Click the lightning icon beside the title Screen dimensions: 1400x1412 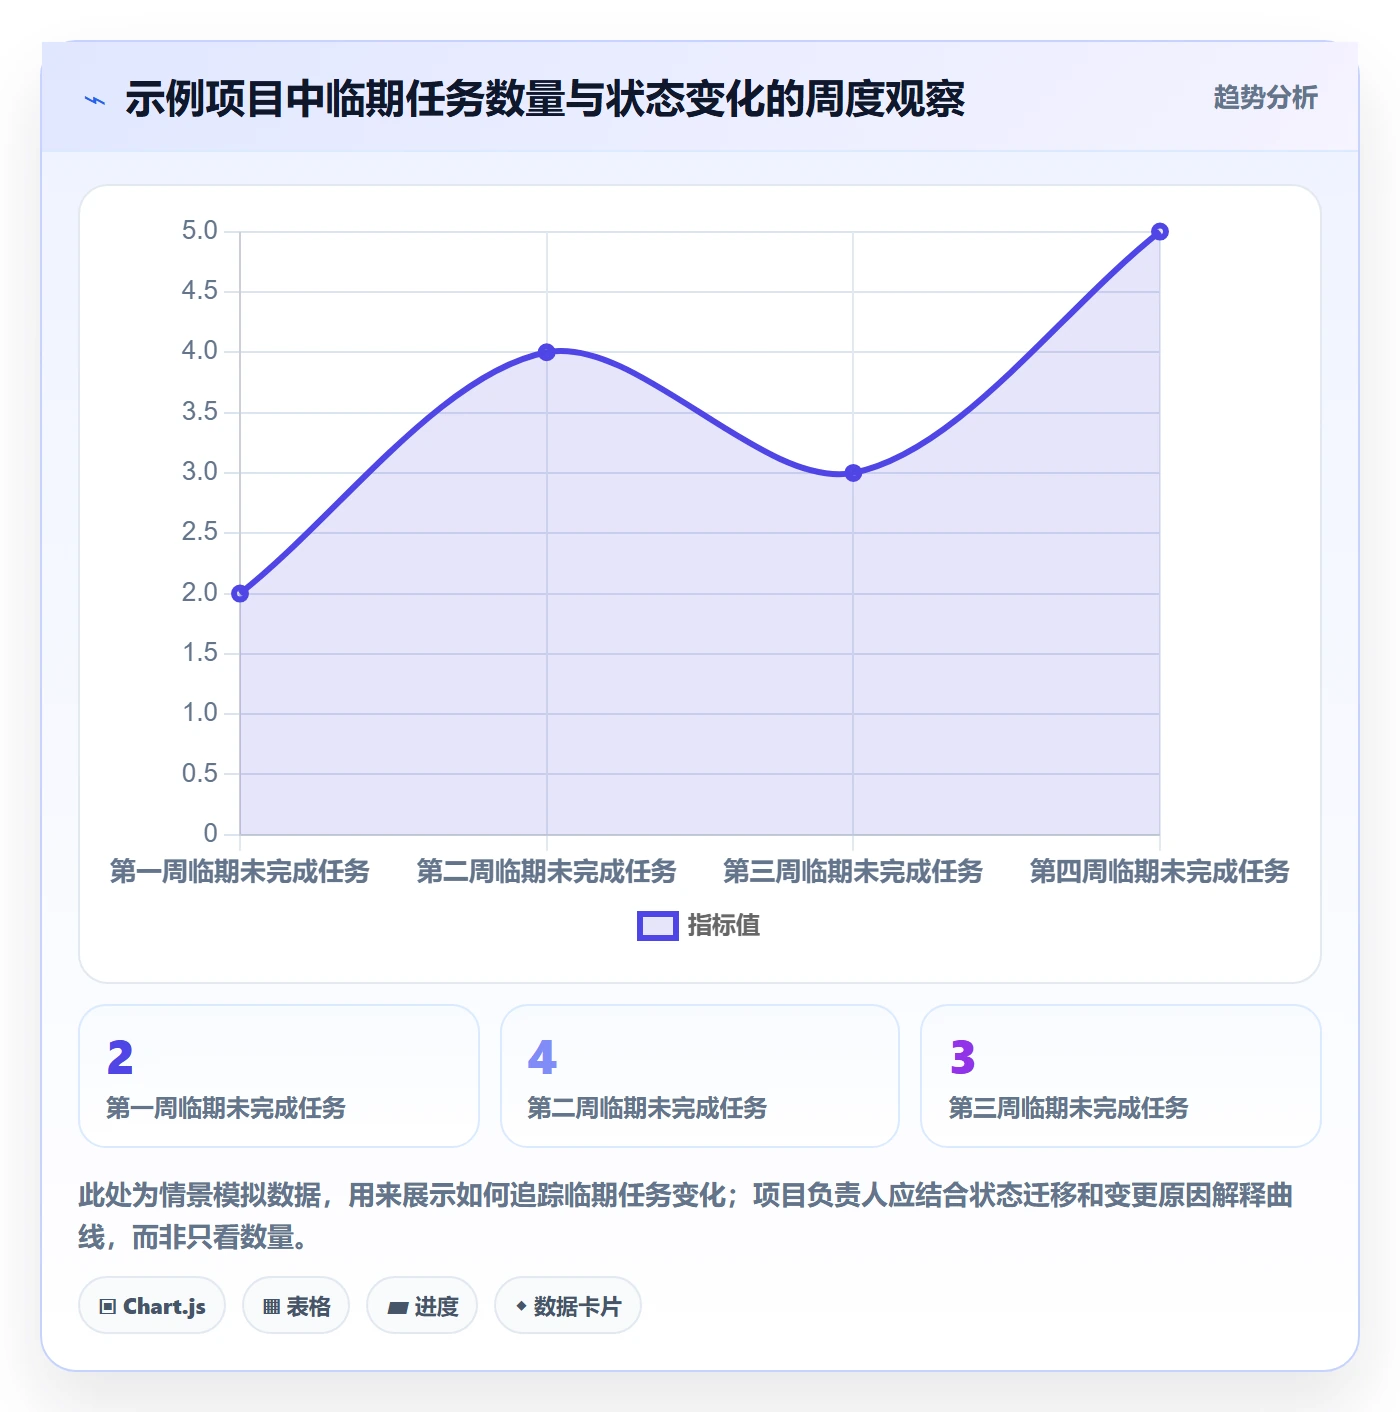(x=95, y=100)
